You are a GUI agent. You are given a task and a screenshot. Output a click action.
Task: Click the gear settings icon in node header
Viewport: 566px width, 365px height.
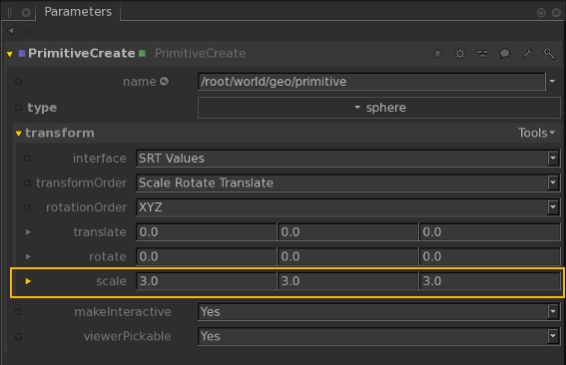pos(460,54)
